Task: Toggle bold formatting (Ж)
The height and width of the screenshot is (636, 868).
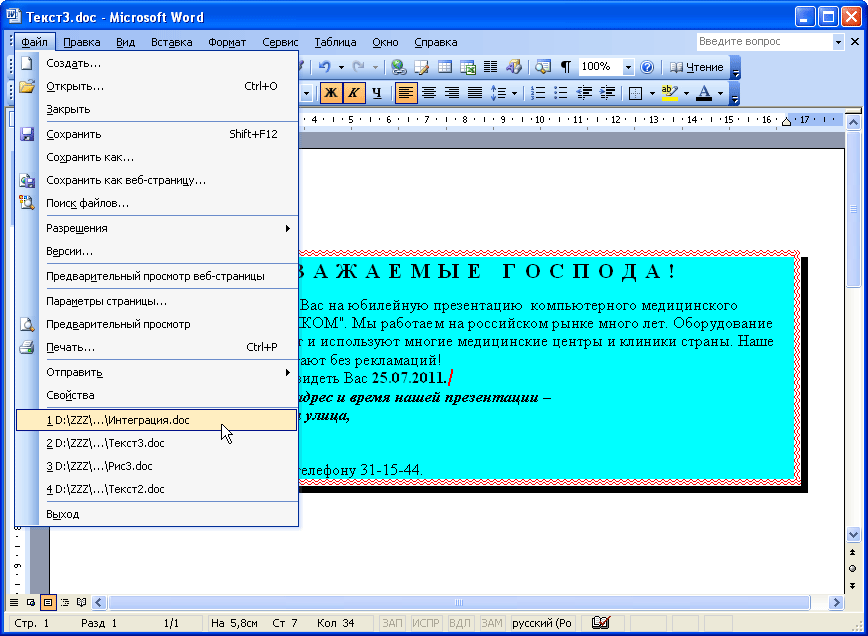Action: pyautogui.click(x=330, y=93)
